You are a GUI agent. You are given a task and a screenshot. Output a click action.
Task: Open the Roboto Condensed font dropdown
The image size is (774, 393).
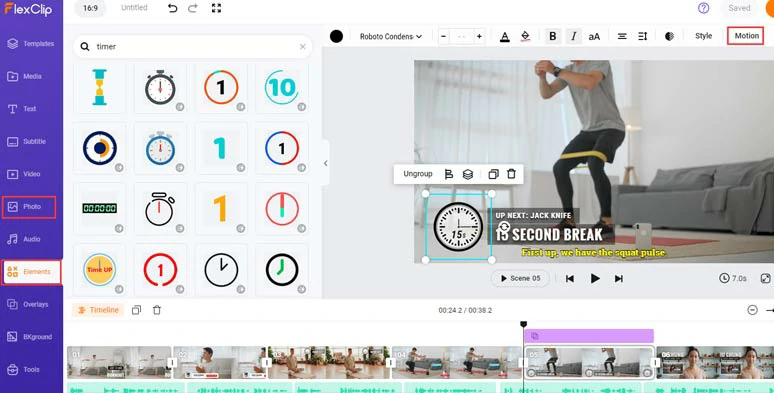(391, 36)
